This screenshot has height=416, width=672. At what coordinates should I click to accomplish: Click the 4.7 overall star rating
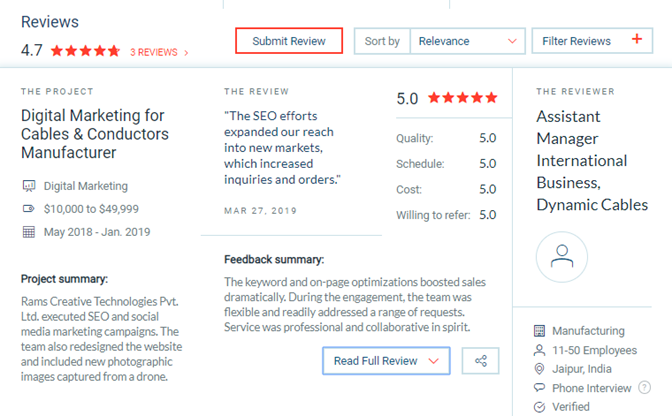click(x=85, y=51)
